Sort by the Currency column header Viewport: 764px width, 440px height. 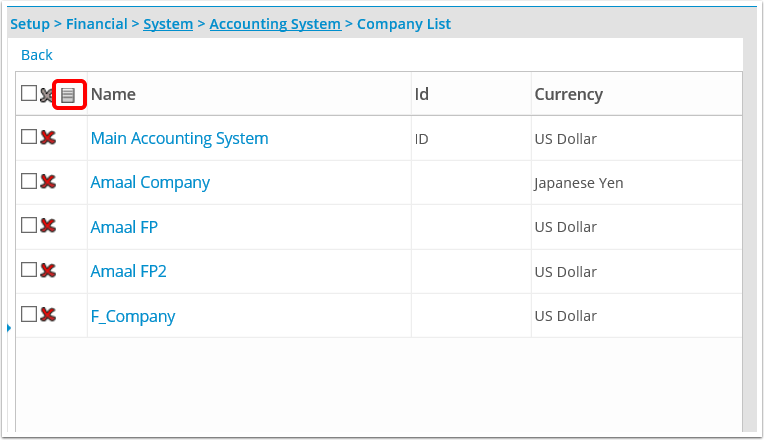coord(569,94)
